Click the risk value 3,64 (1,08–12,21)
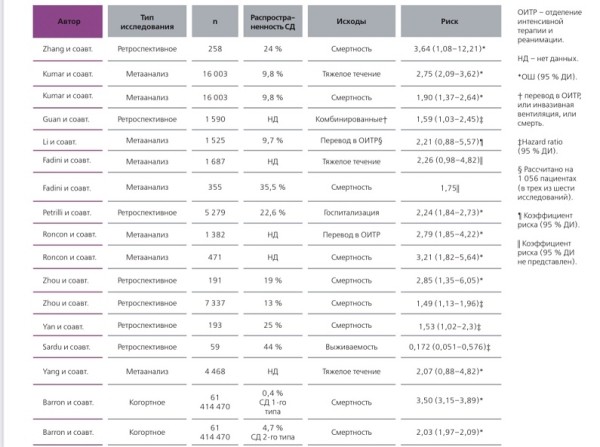This screenshot has height=447, width=600. [x=449, y=47]
